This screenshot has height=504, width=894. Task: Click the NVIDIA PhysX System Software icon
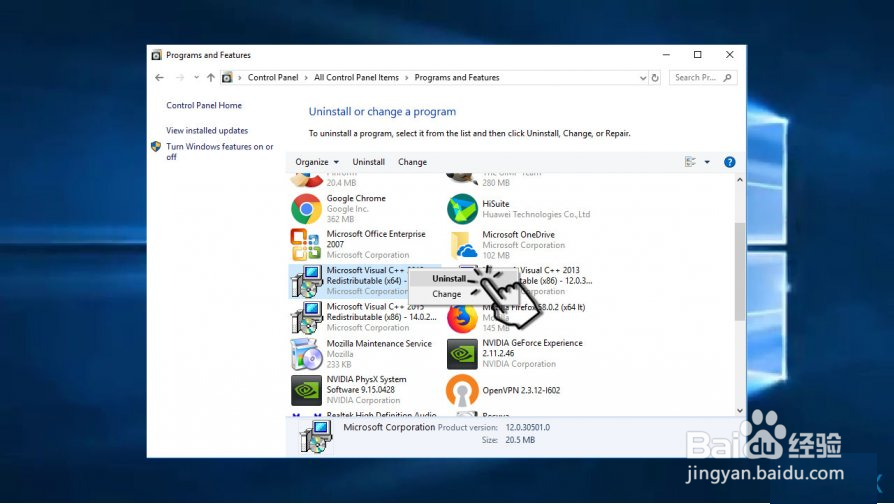tap(306, 390)
